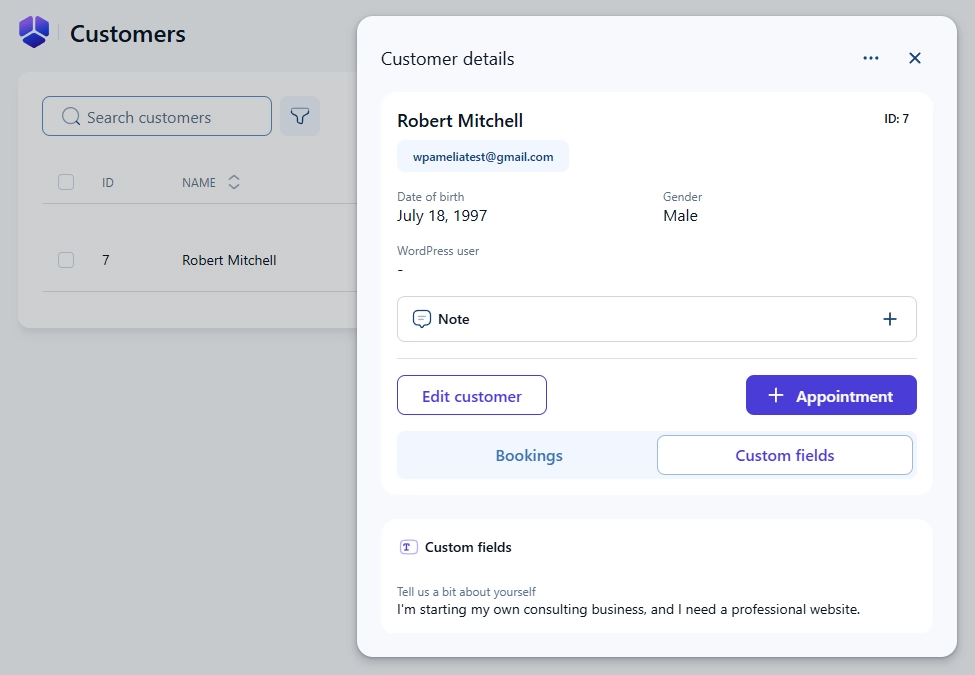The image size is (975, 675).
Task: Click the Custom fields section text icon
Action: tap(408, 547)
